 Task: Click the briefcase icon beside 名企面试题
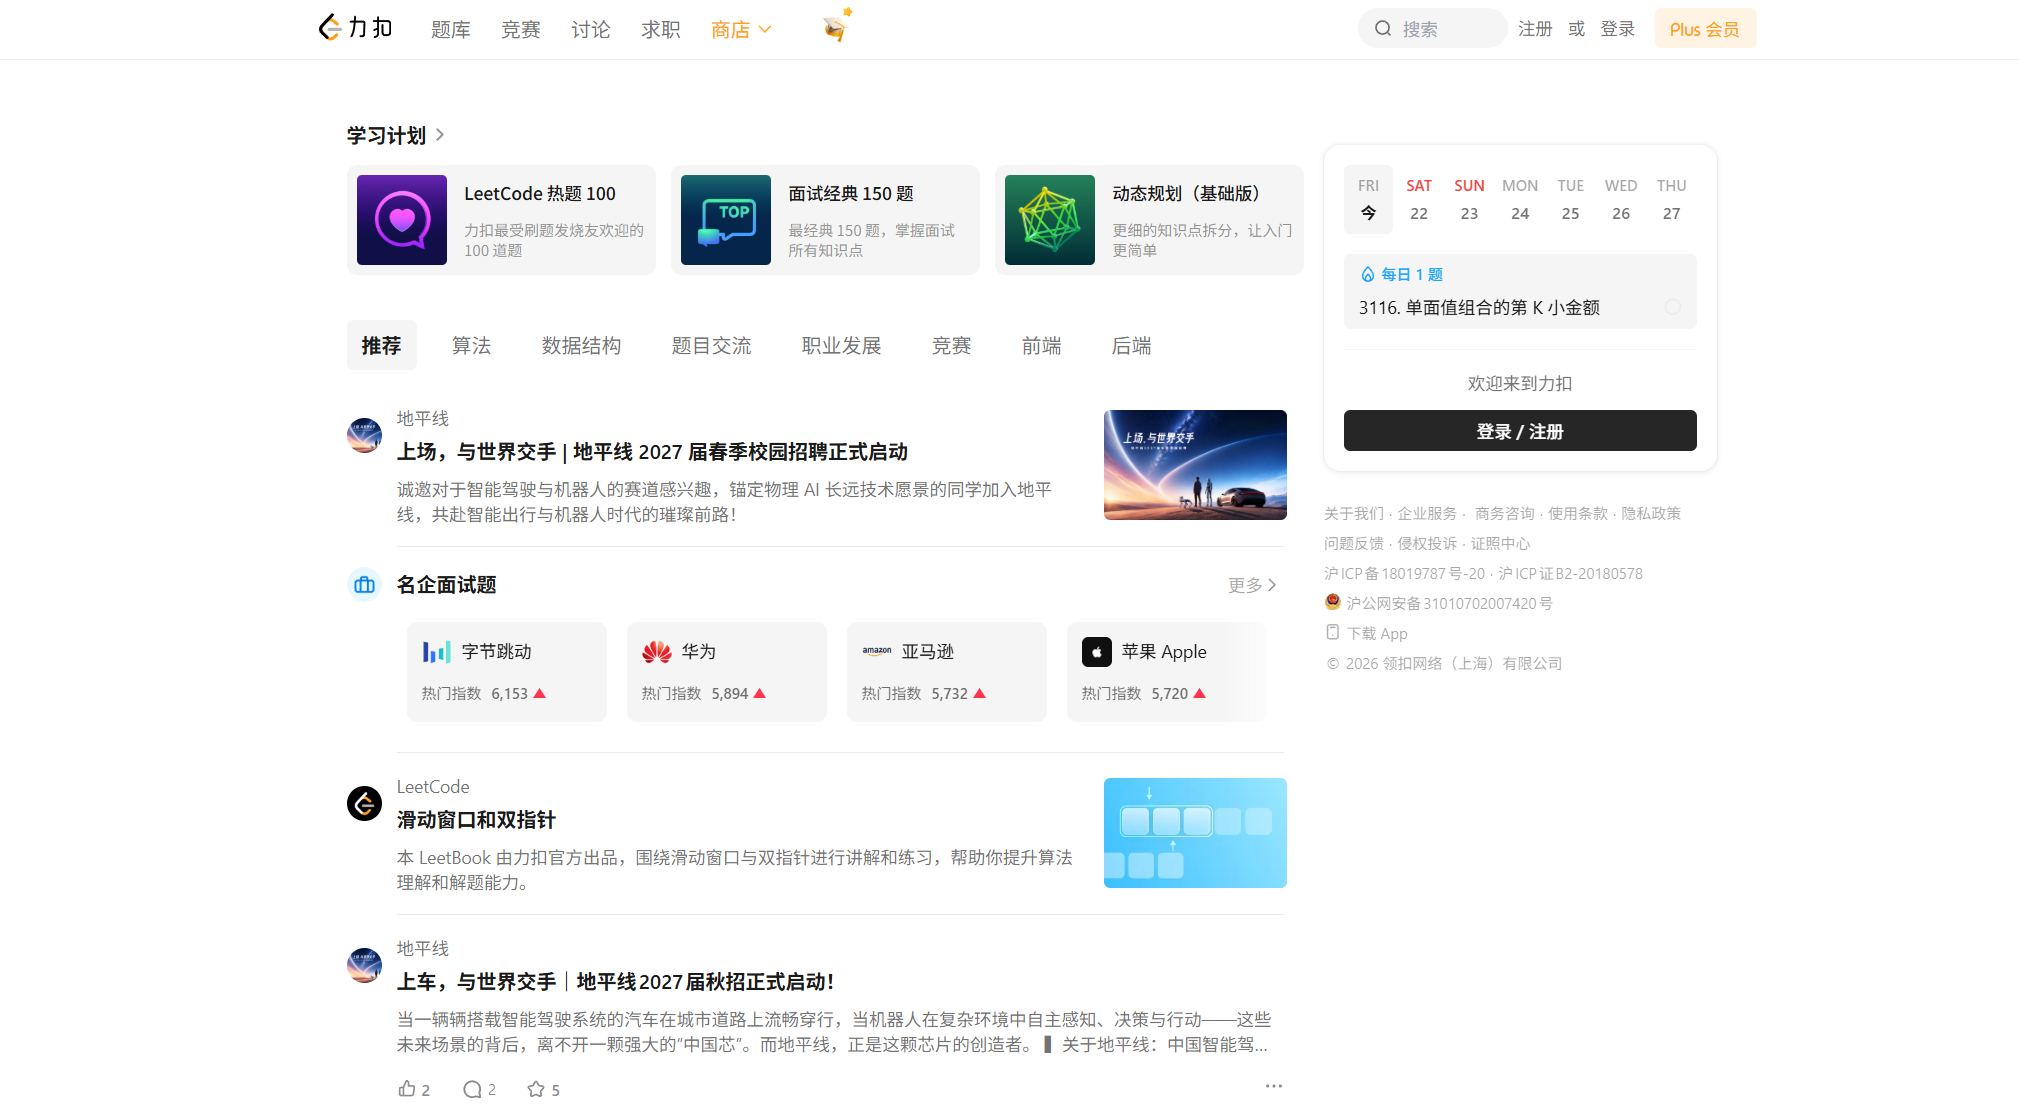[365, 585]
